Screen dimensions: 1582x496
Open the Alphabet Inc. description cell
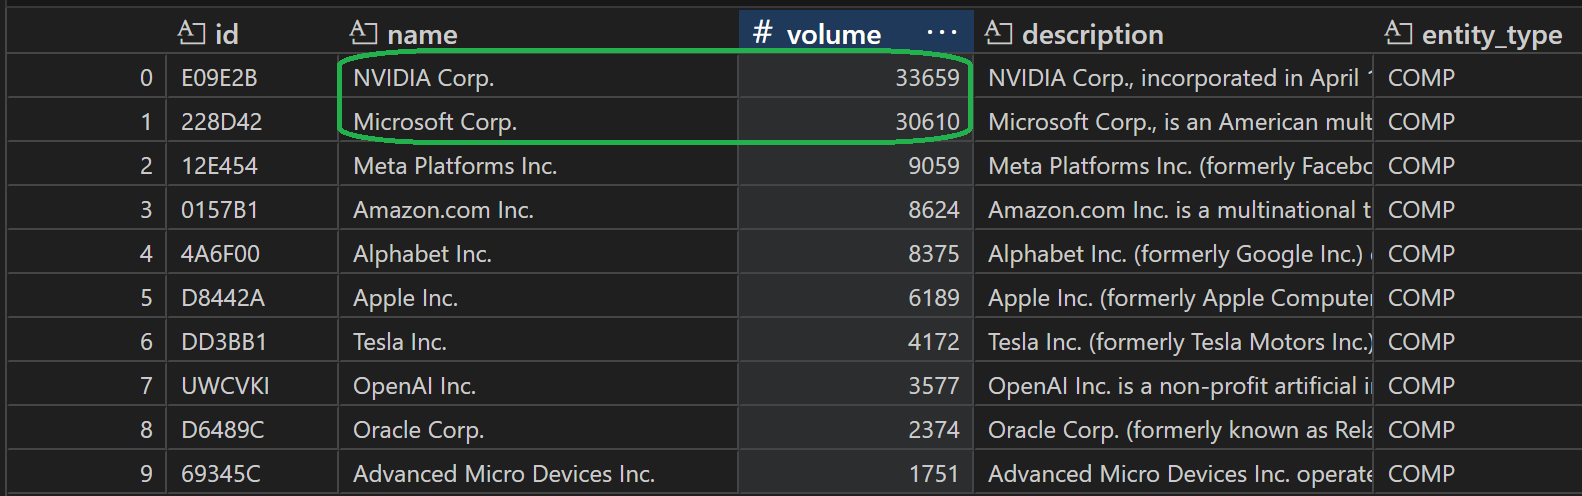tap(1173, 254)
